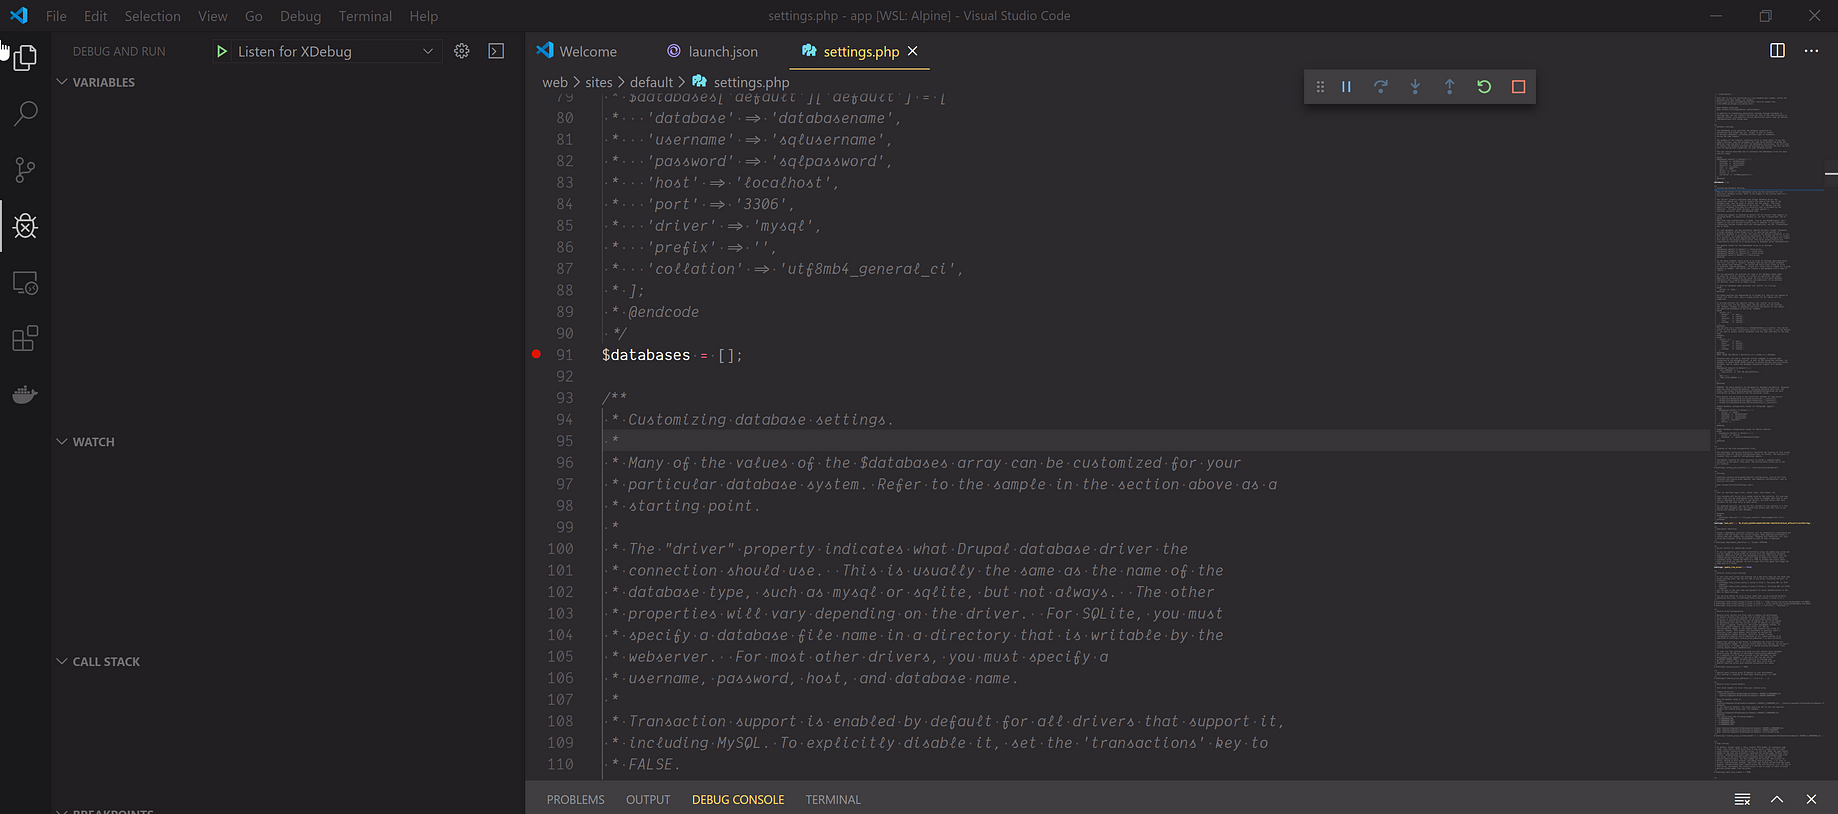Image resolution: width=1838 pixels, height=814 pixels.
Task: Select the settings.php editor tab
Action: 861,51
